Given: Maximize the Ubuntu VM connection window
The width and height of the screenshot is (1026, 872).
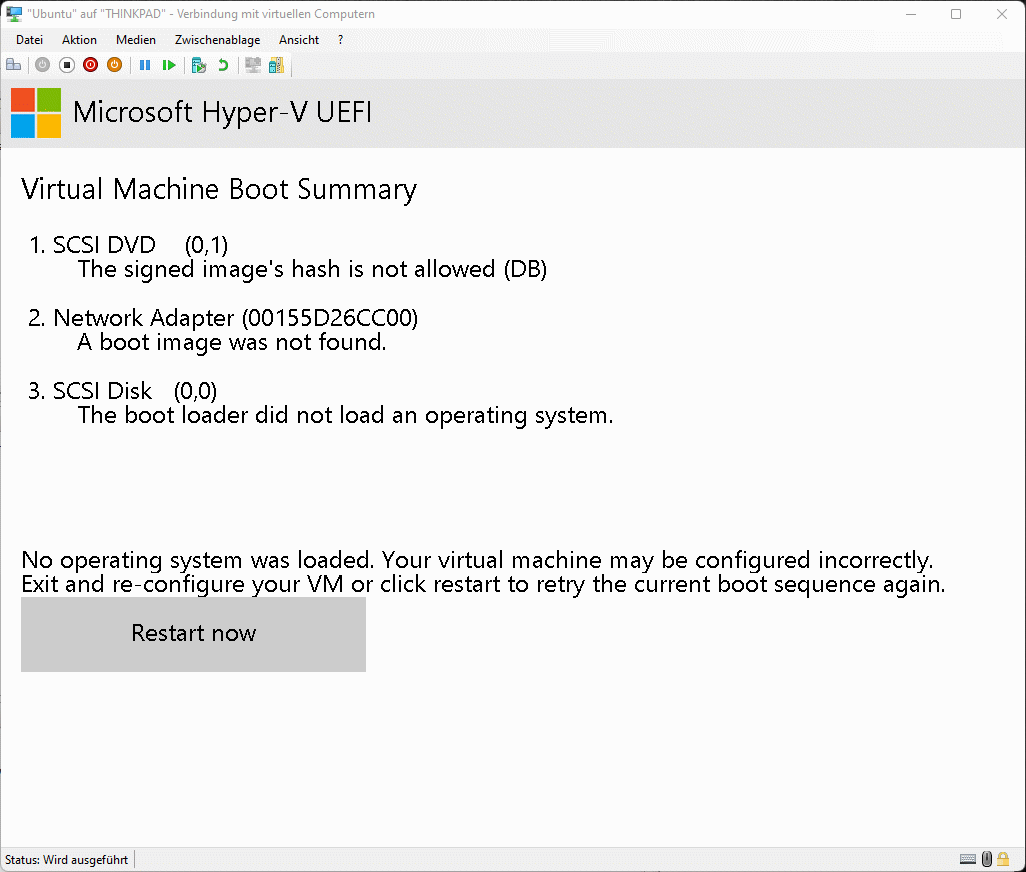Looking at the screenshot, I should coord(956,14).
